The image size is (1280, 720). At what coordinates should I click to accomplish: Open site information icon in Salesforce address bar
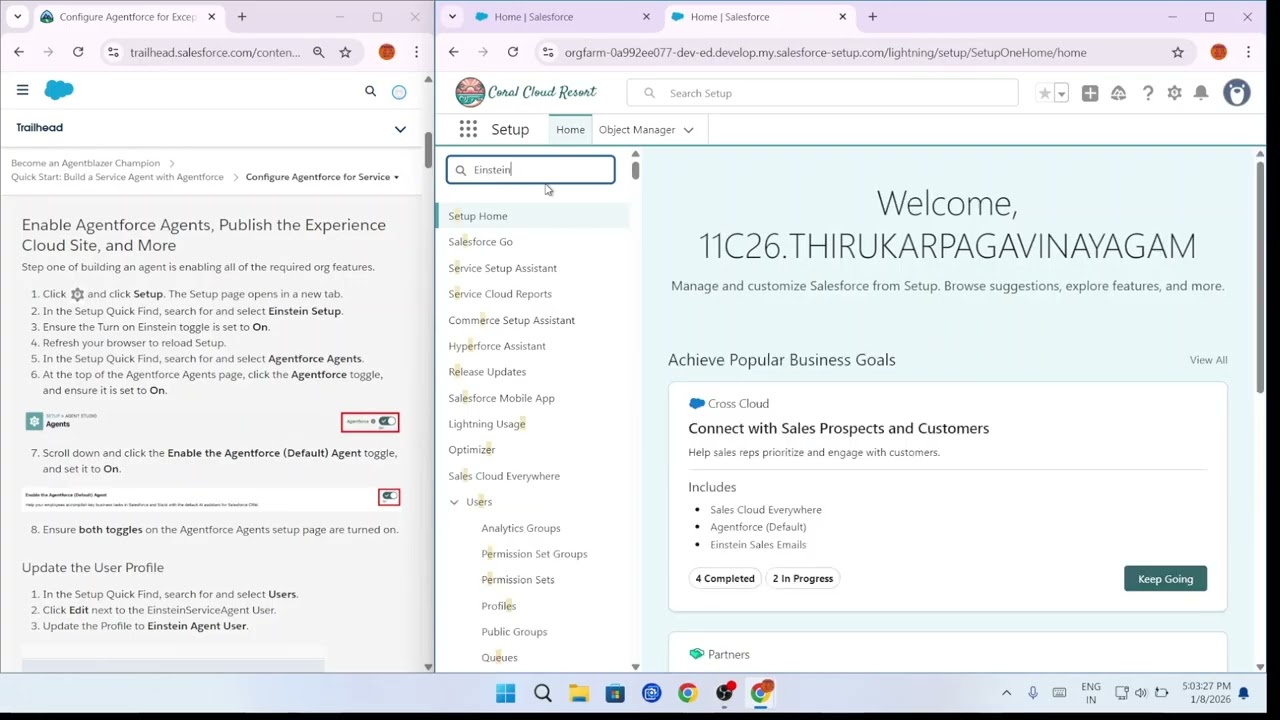click(547, 52)
